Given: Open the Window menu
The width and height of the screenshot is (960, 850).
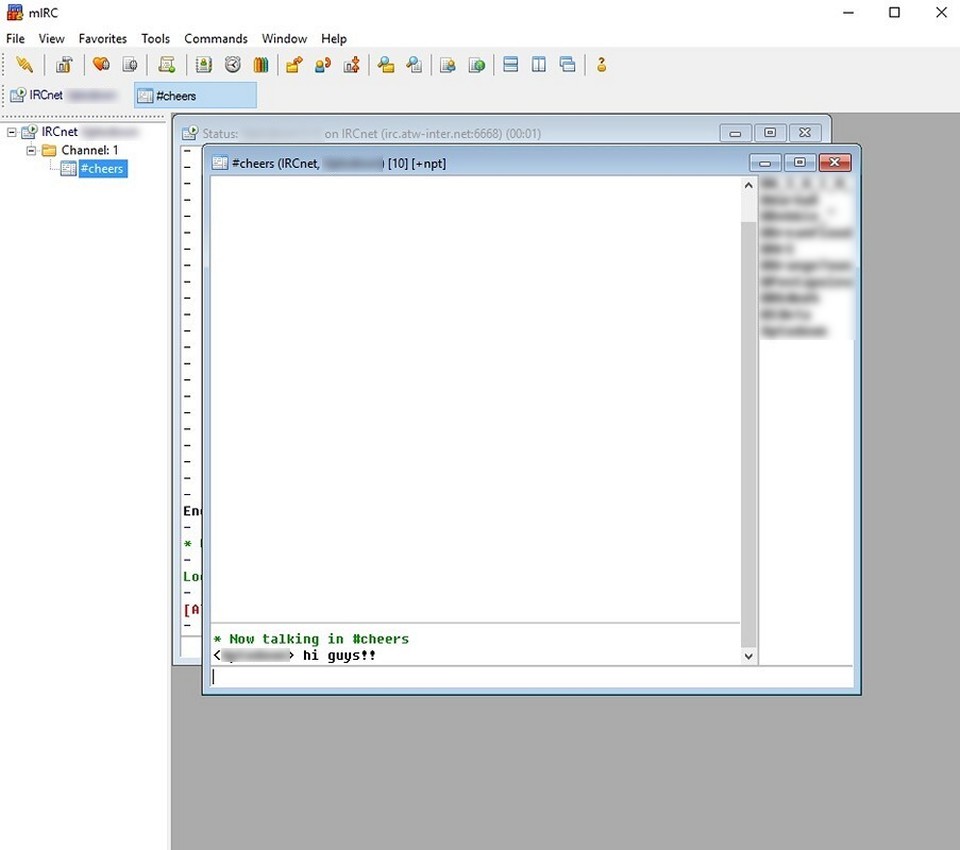Looking at the screenshot, I should [x=284, y=39].
